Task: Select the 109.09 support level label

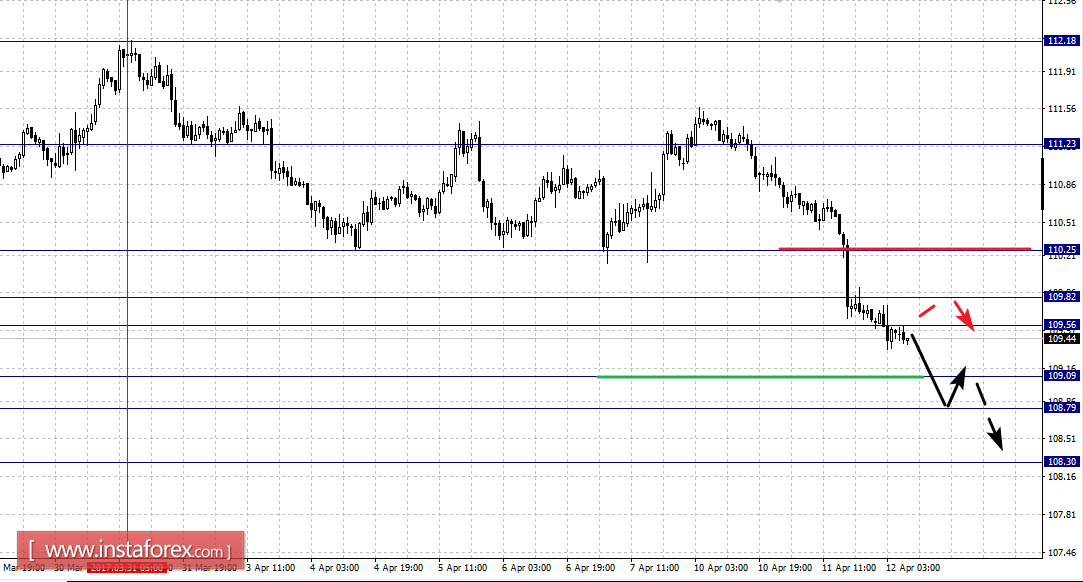Action: [1062, 376]
